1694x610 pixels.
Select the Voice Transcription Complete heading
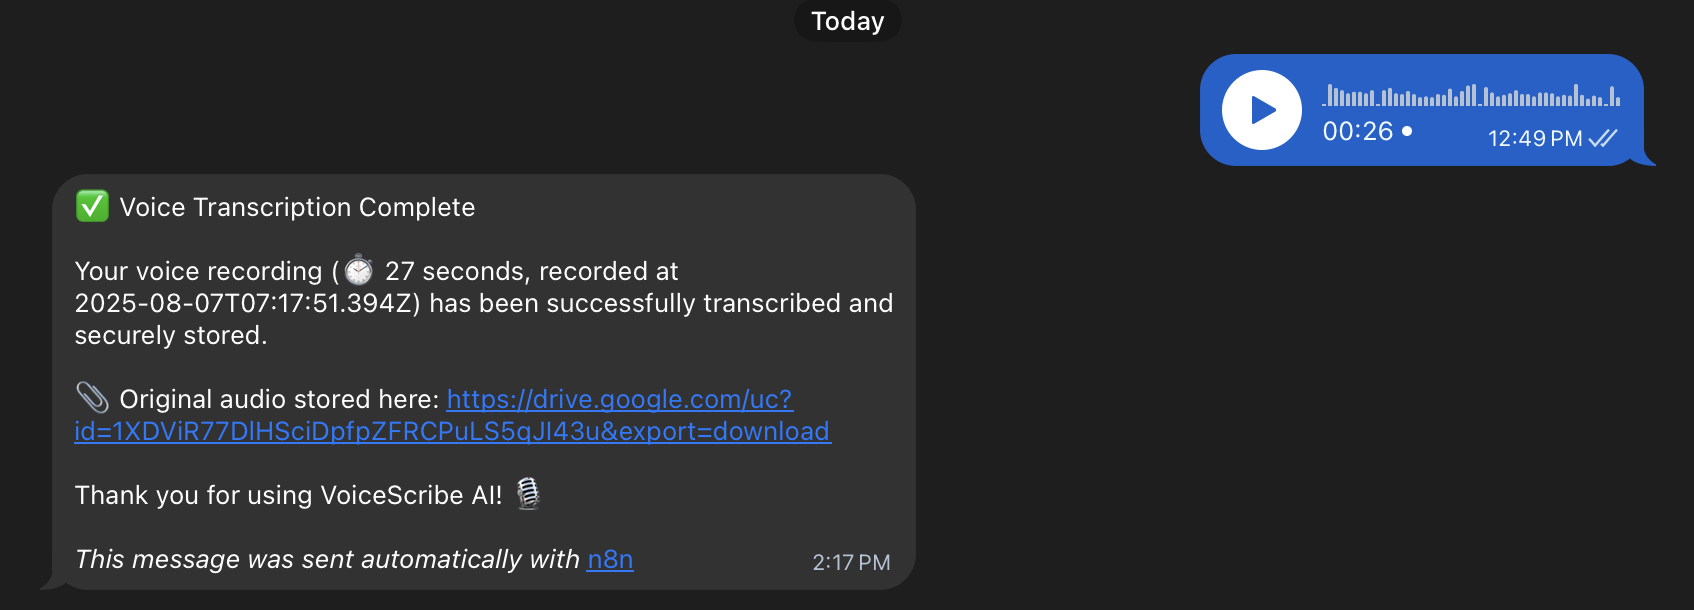[x=297, y=207]
